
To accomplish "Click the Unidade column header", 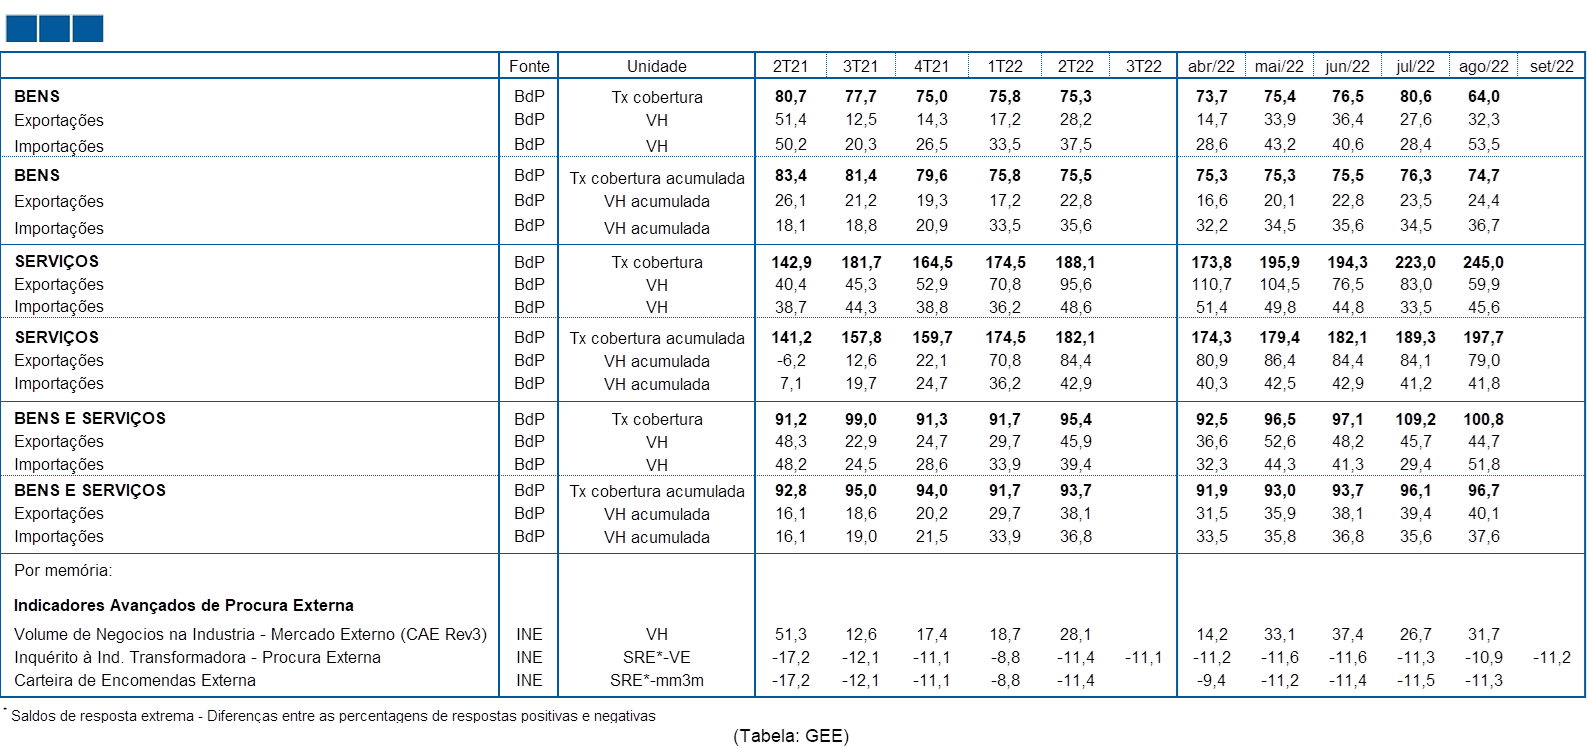I will tap(657, 66).
